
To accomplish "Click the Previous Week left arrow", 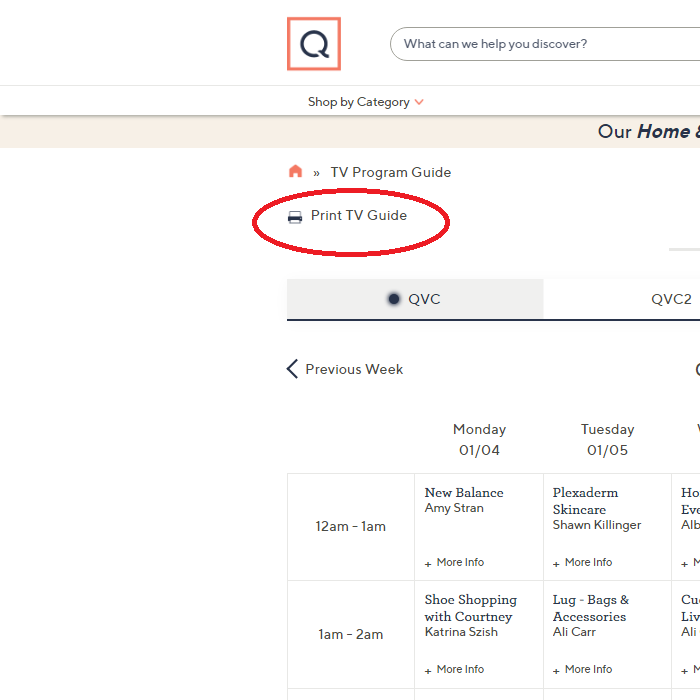I will coord(292,369).
